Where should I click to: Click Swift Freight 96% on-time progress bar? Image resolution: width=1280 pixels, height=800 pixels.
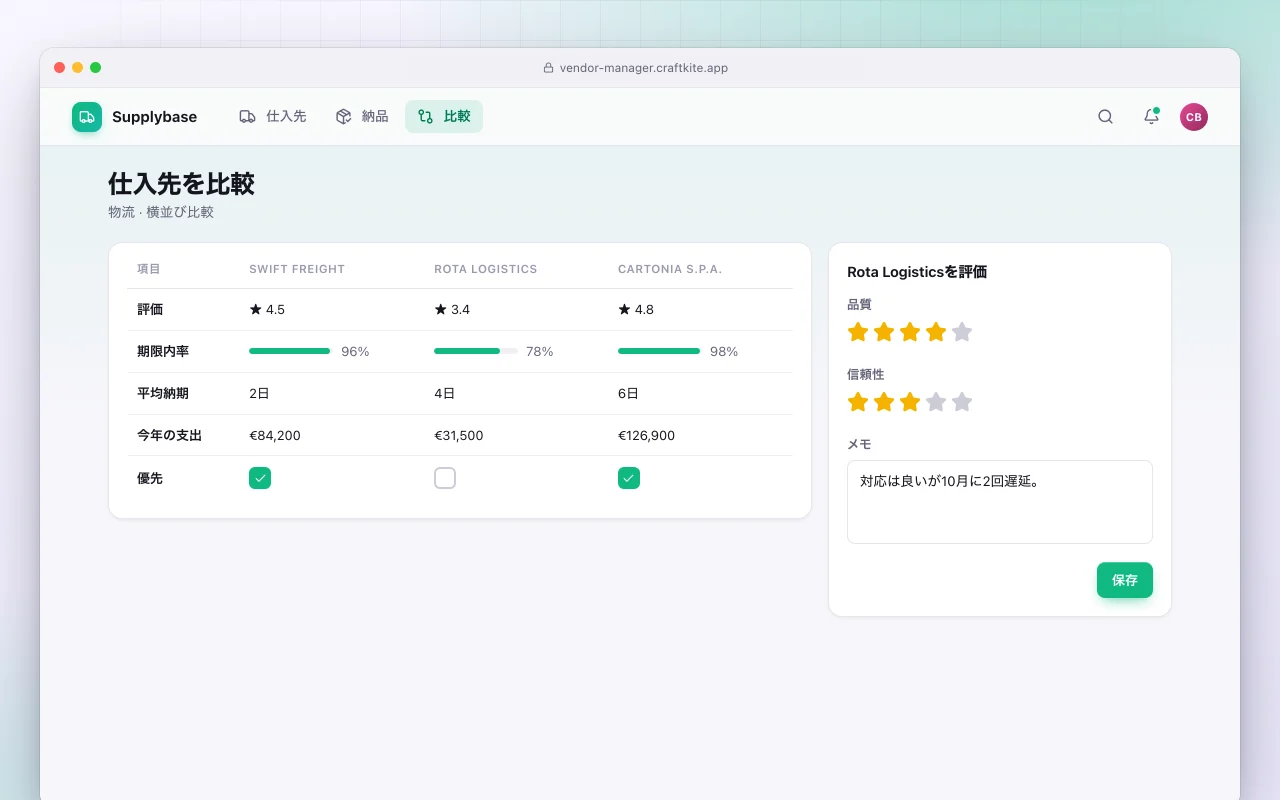291,351
